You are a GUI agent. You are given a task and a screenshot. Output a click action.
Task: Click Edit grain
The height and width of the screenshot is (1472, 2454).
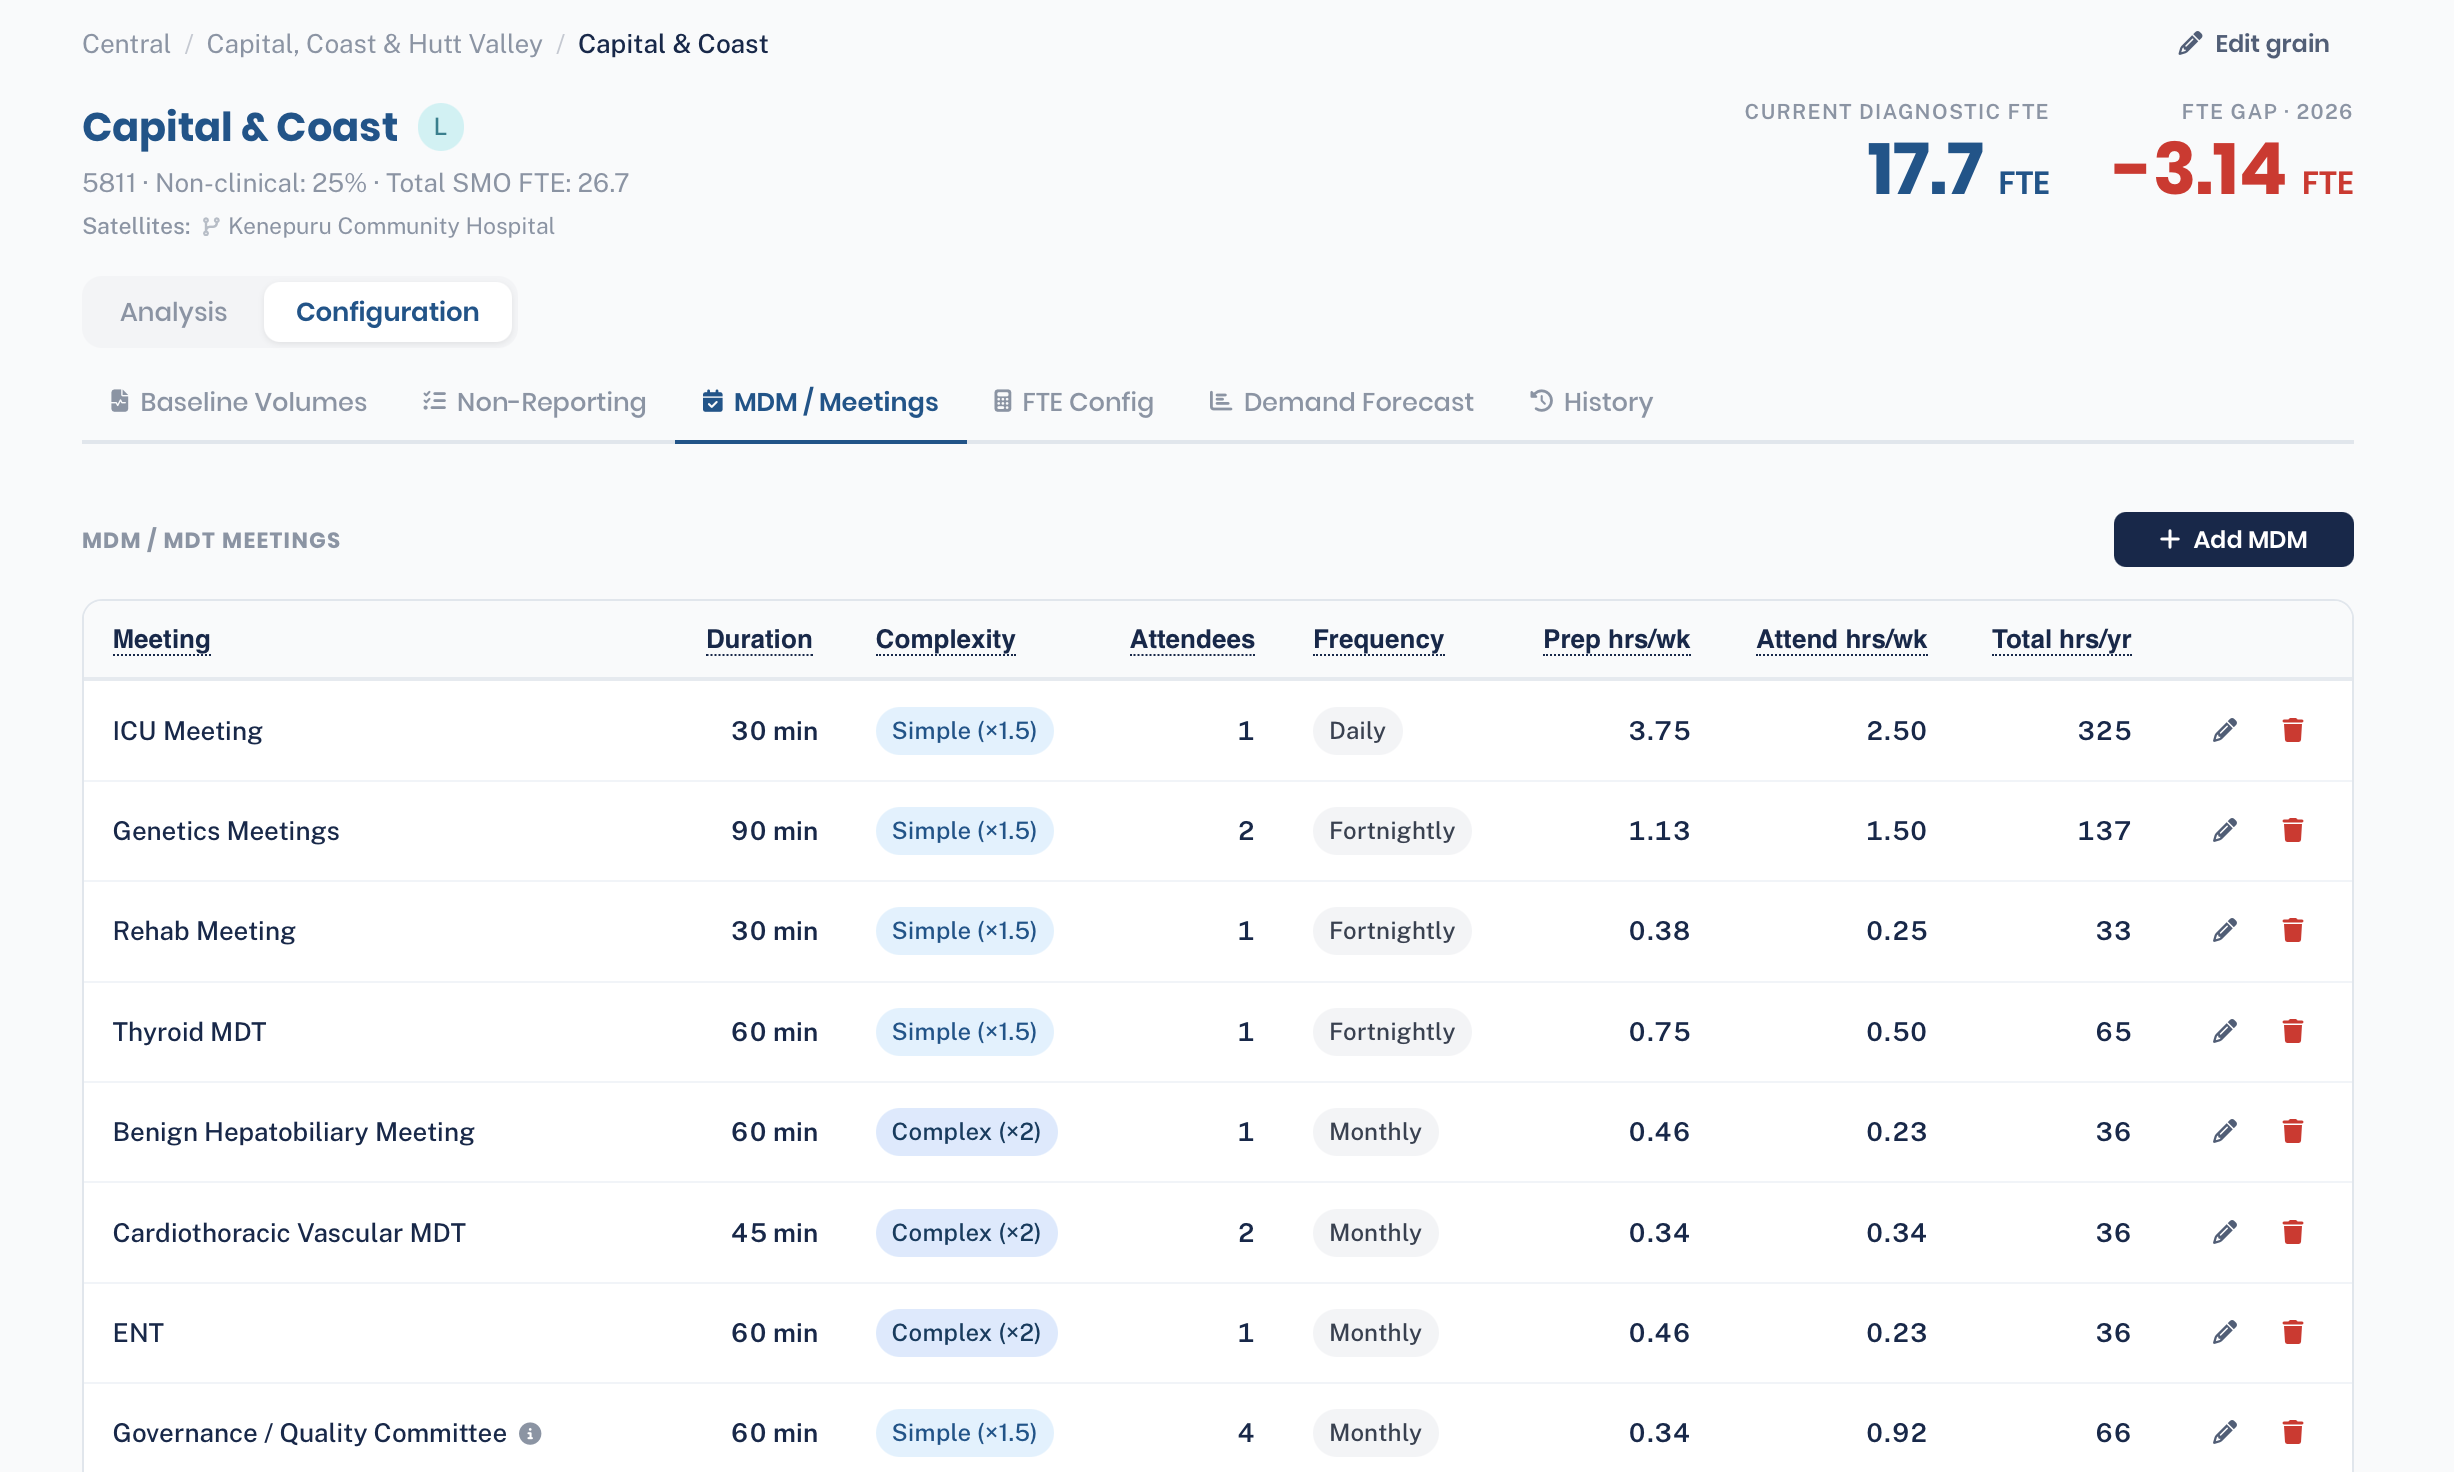click(2254, 44)
